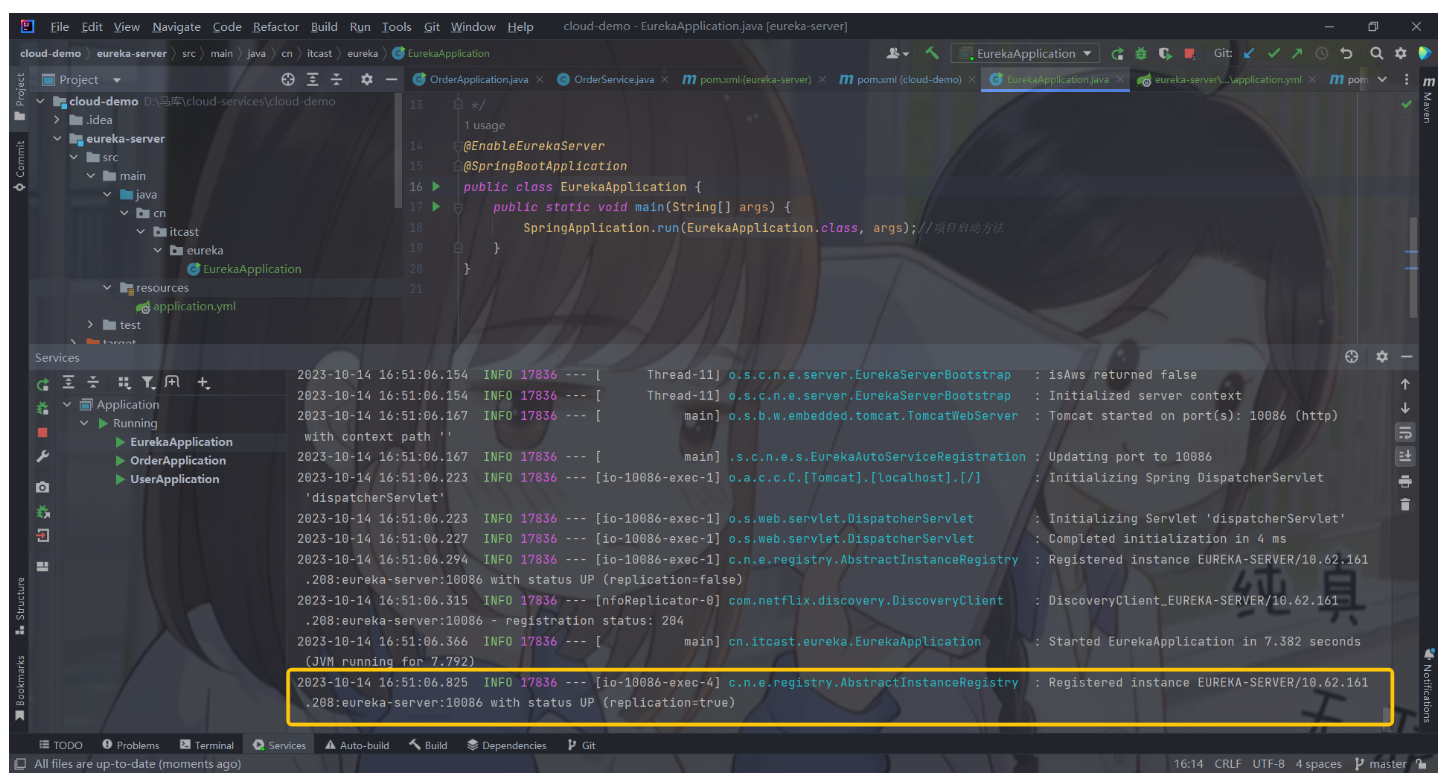
Task: Toggle soft-wrap in console
Action: click(1405, 432)
